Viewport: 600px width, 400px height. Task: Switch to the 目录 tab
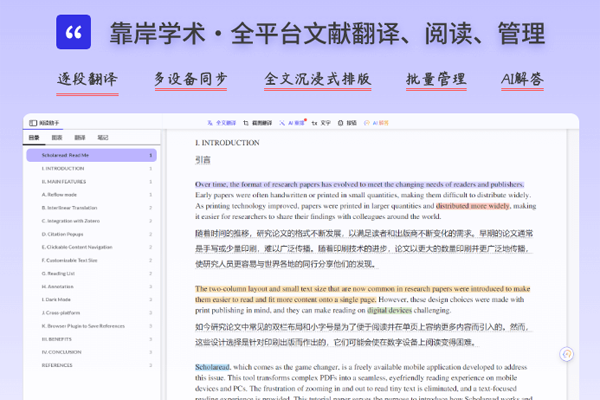[x=34, y=136]
